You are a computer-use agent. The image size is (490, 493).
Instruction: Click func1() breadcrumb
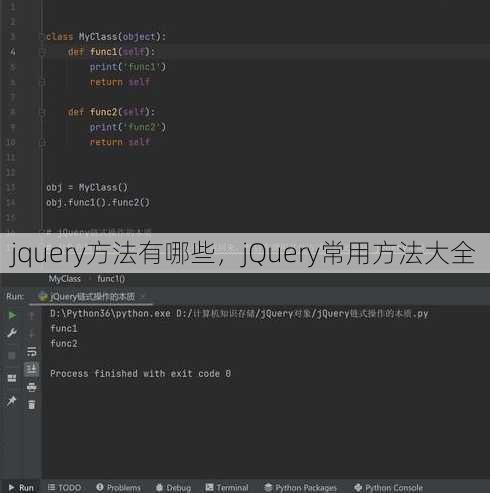coord(111,278)
